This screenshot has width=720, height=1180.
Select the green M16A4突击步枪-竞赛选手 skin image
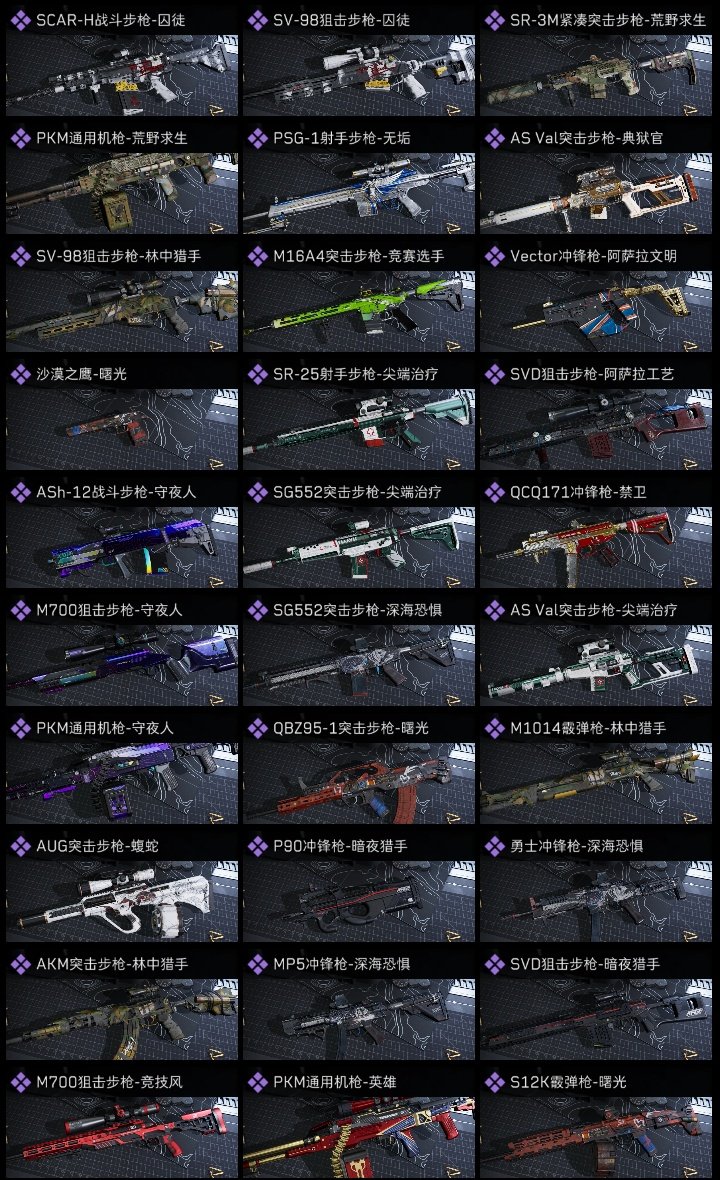(x=359, y=311)
